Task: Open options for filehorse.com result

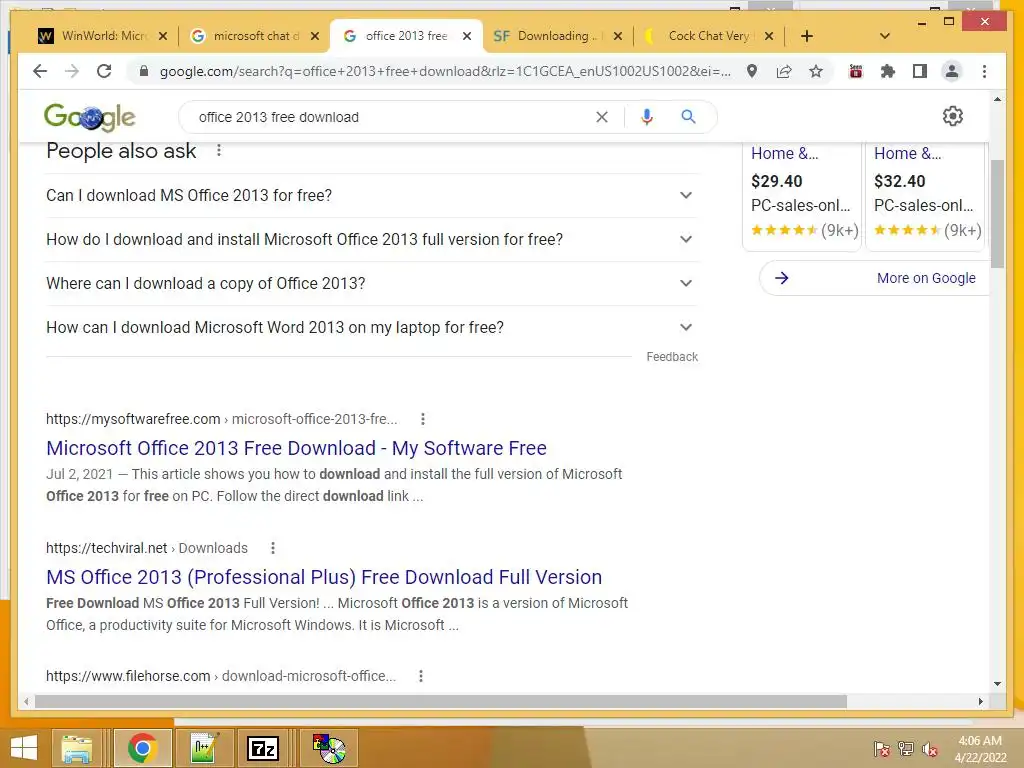Action: pos(421,676)
